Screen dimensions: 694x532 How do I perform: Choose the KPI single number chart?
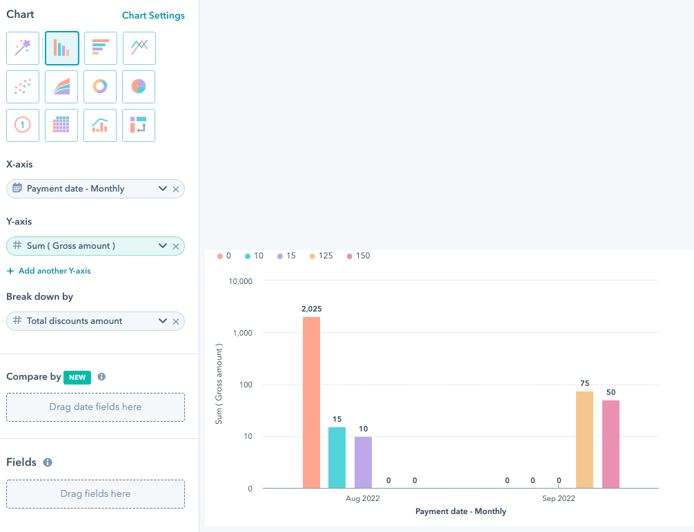point(23,125)
